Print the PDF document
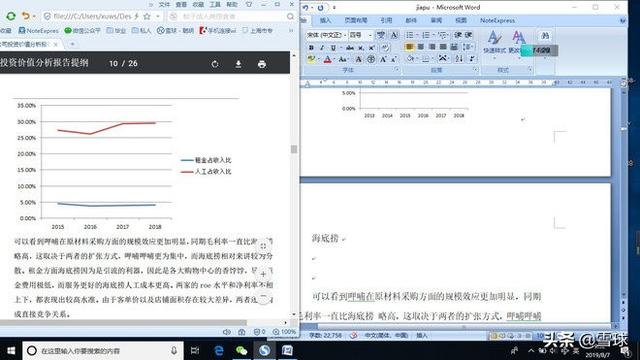 (262, 64)
